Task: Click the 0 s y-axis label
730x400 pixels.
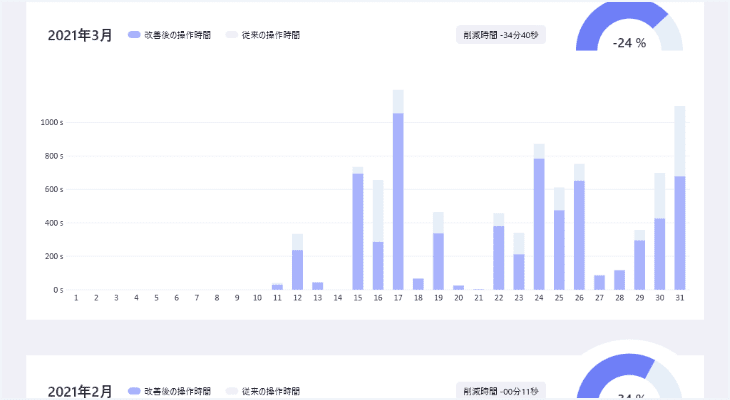Action: click(x=58, y=290)
